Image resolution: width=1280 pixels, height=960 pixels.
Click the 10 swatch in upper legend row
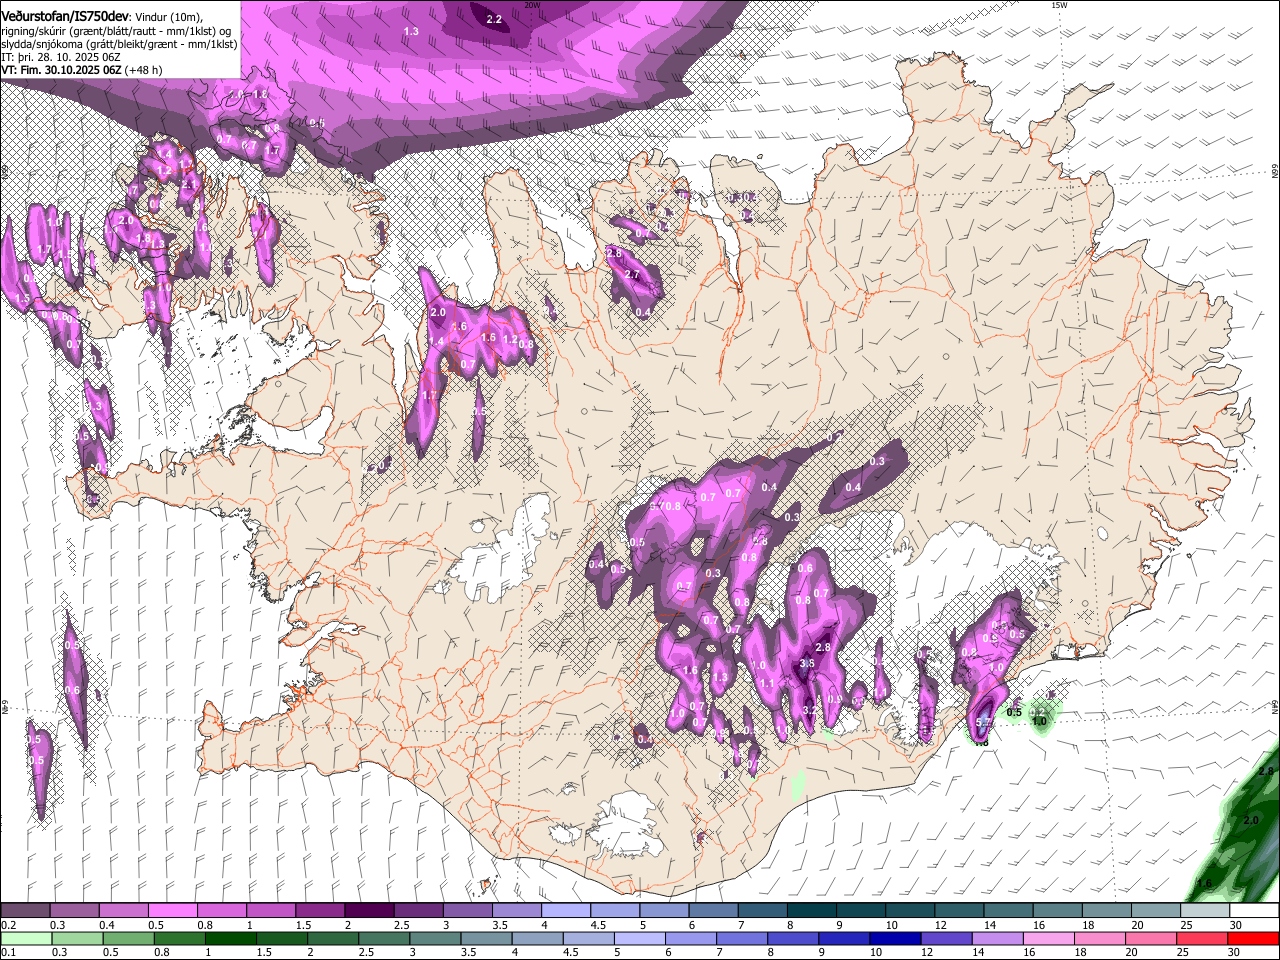tap(911, 911)
